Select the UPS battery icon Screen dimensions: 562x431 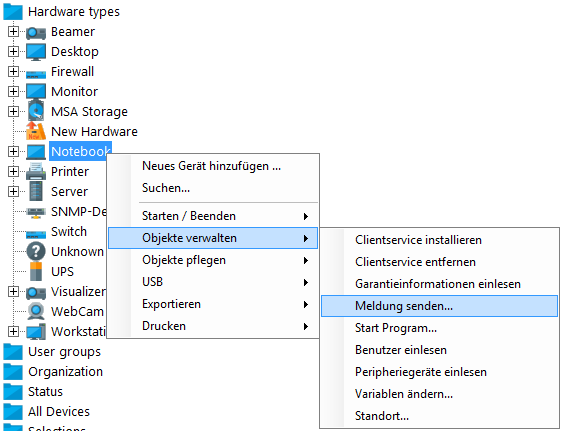pos(36,271)
